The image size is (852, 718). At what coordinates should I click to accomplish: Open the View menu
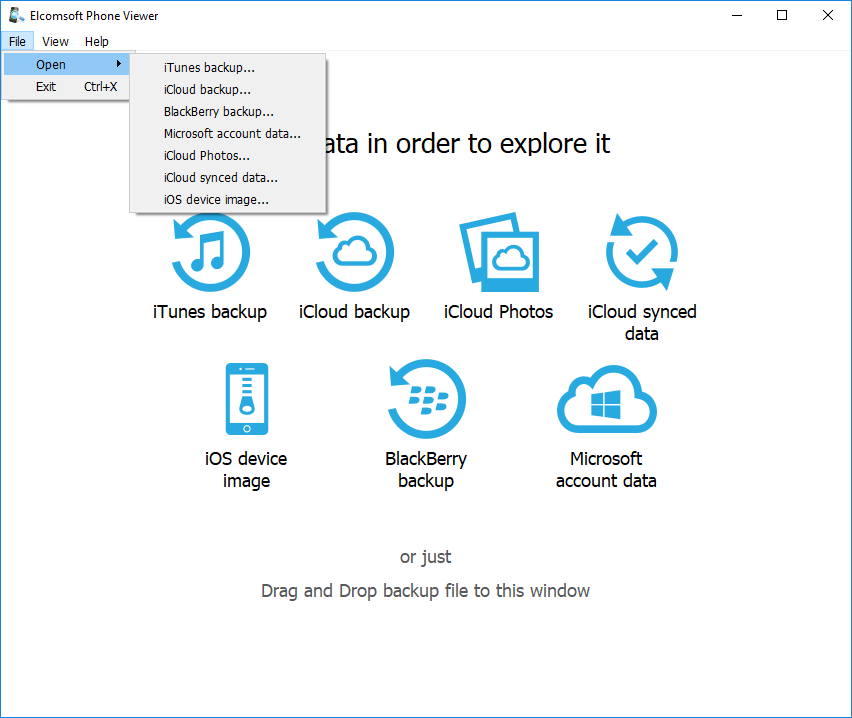tap(55, 41)
